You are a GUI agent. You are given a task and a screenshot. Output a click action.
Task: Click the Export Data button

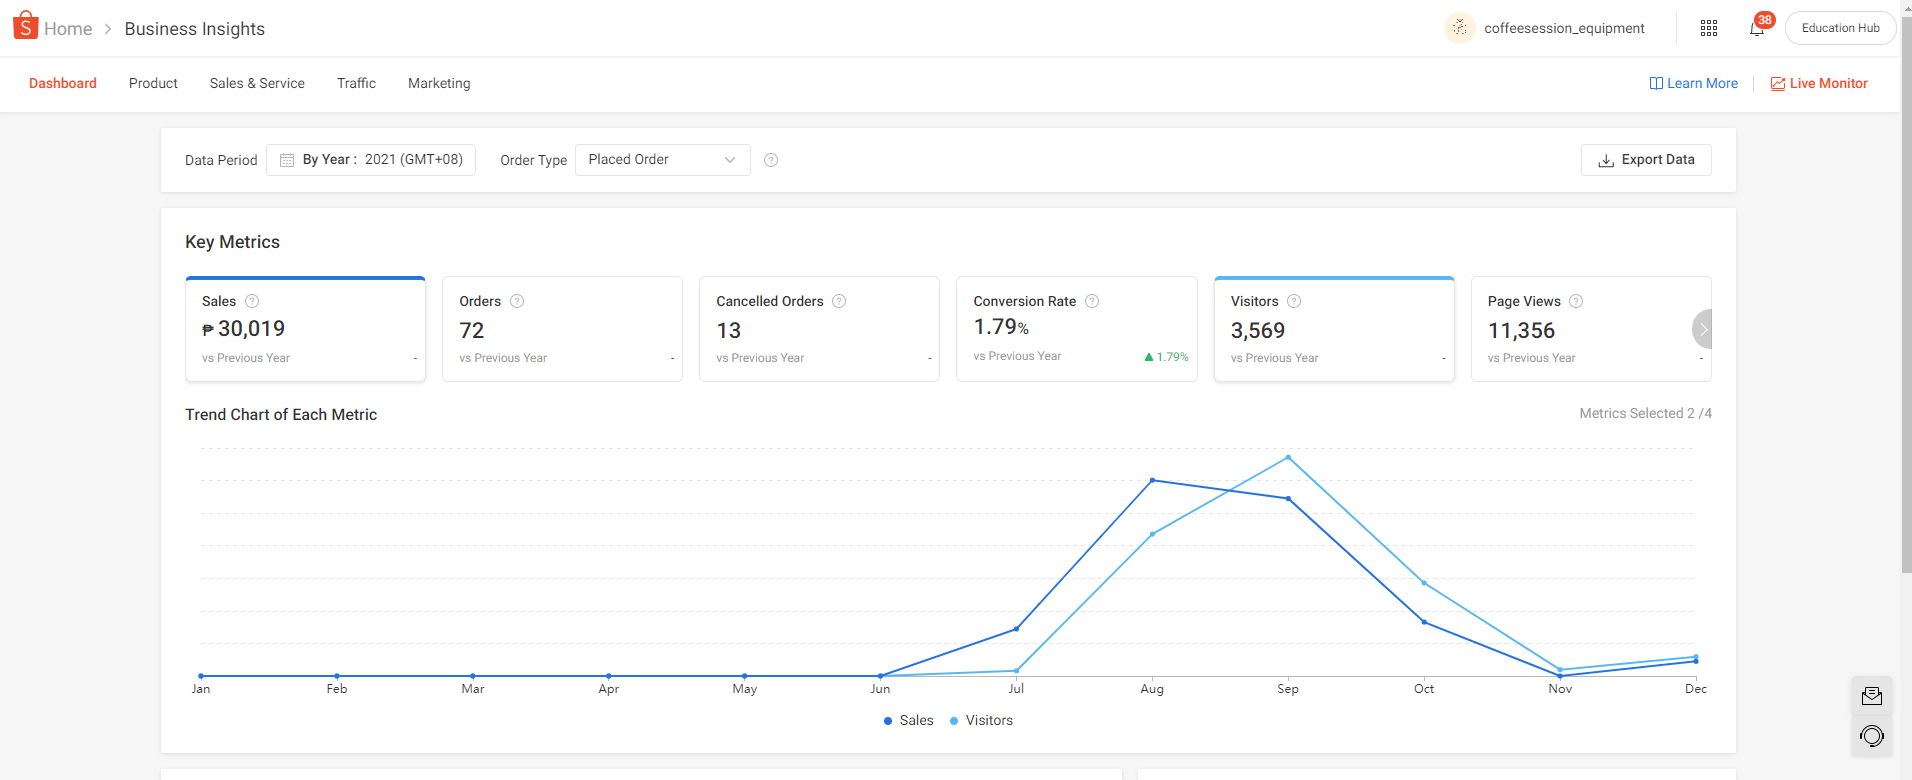pyautogui.click(x=1646, y=160)
